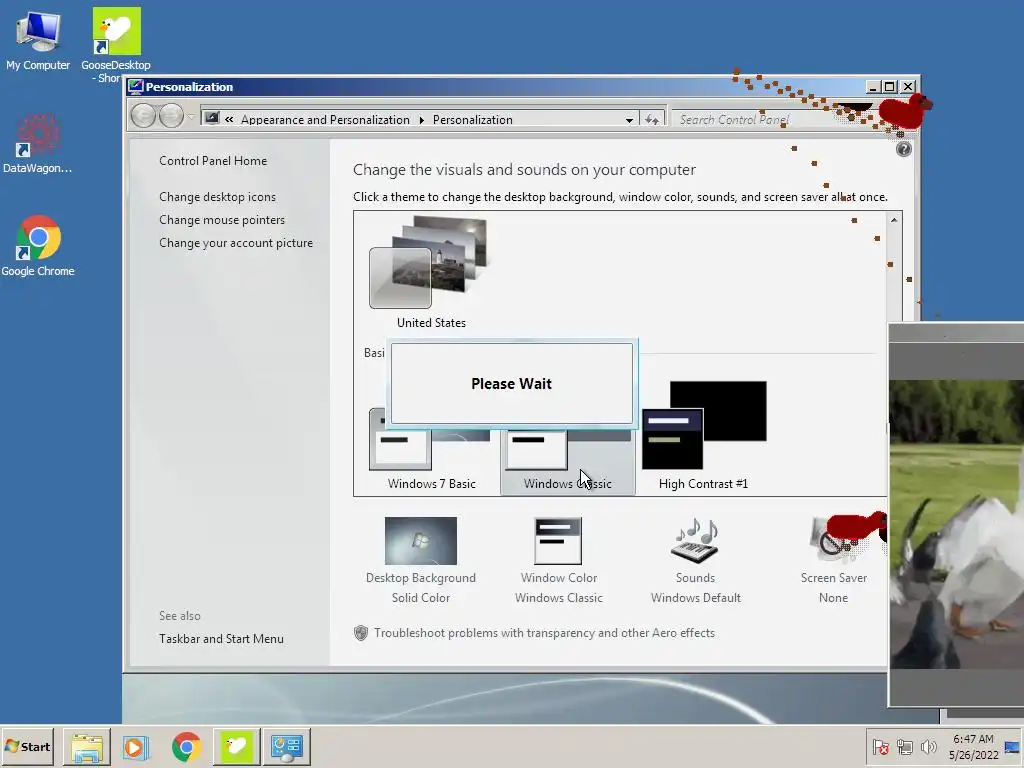Maximize the Personalization window
Viewport: 1024px width, 768px height.
(890, 87)
